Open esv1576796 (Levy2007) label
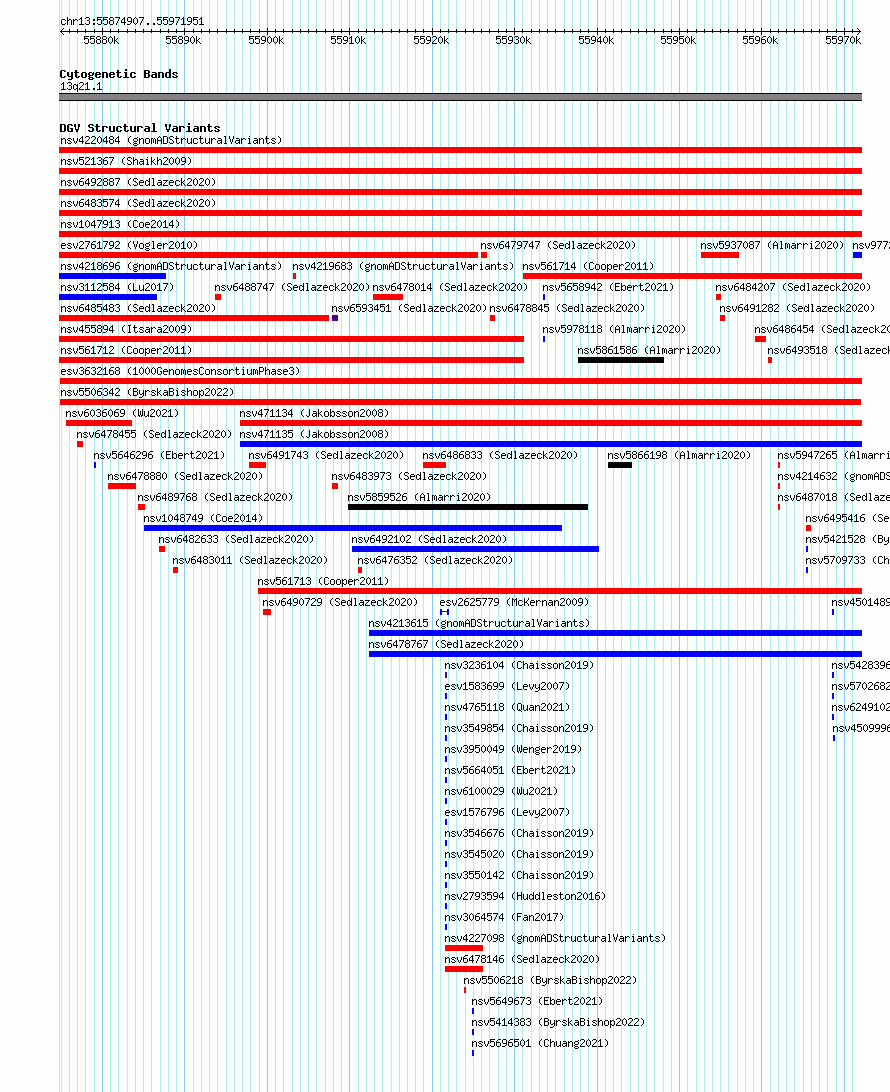890x1092 pixels. point(507,812)
